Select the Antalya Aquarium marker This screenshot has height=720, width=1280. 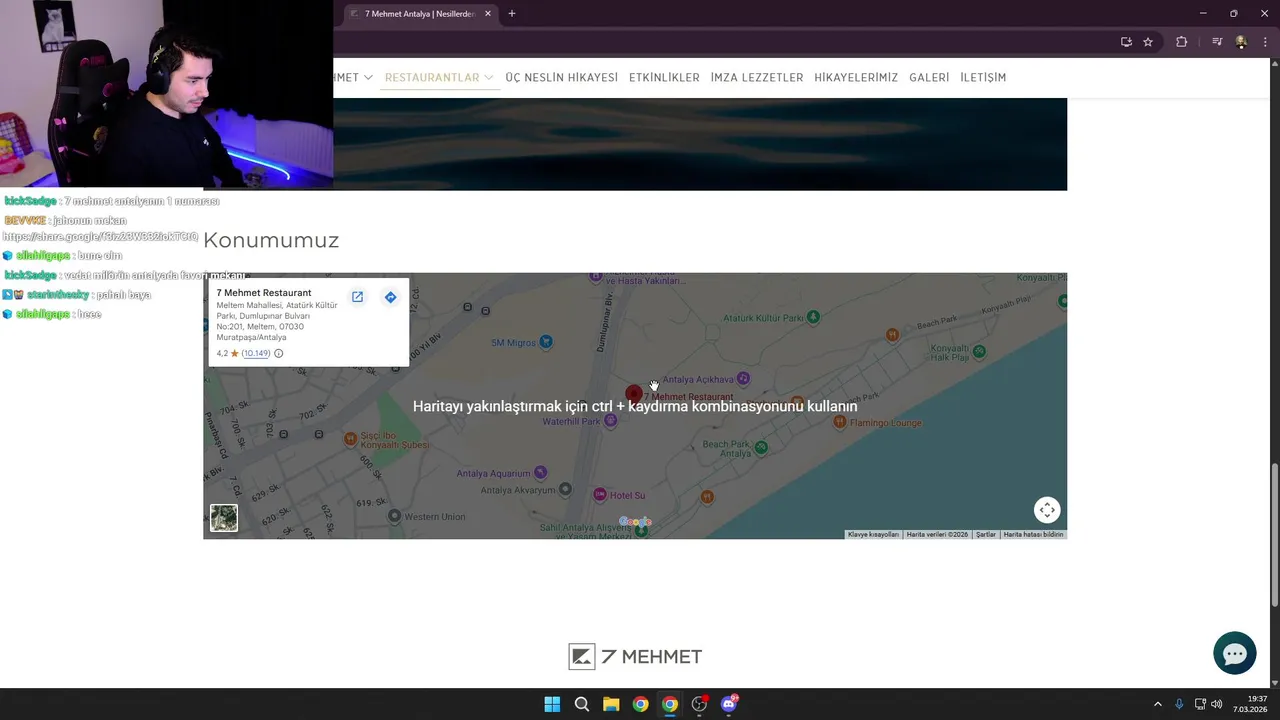click(541, 472)
